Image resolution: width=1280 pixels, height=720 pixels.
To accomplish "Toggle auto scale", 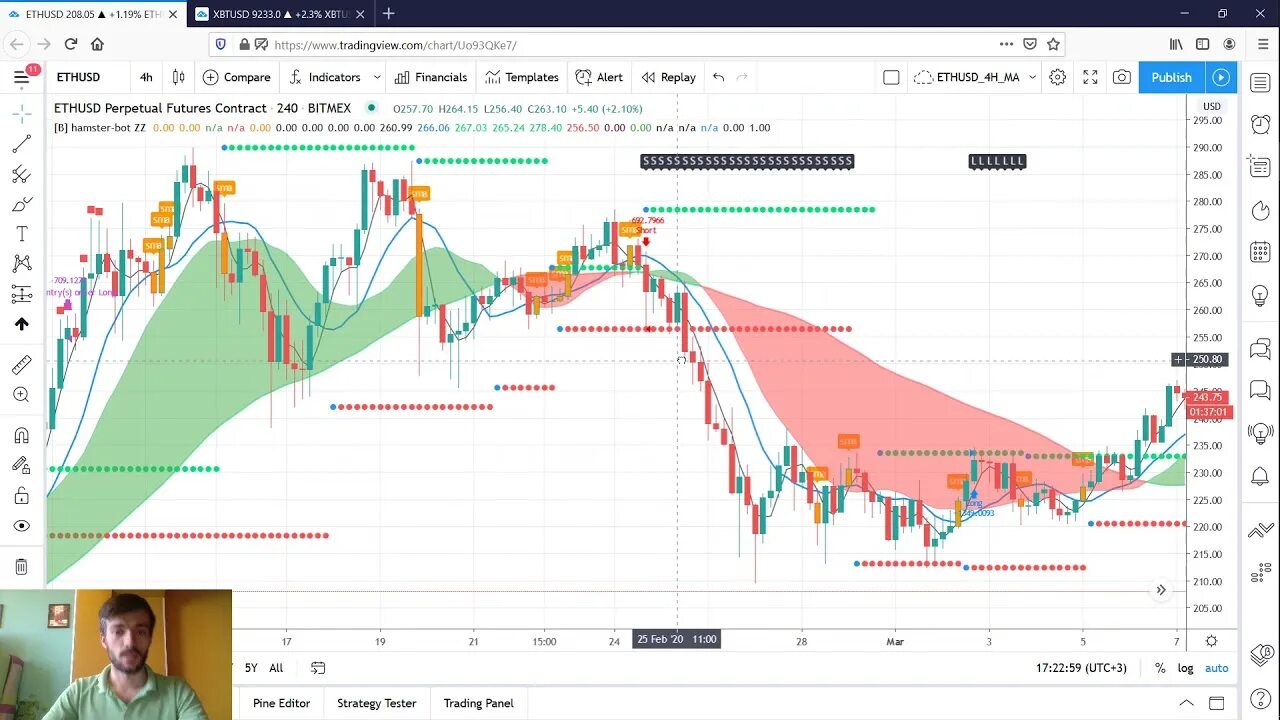I will coord(1216,668).
